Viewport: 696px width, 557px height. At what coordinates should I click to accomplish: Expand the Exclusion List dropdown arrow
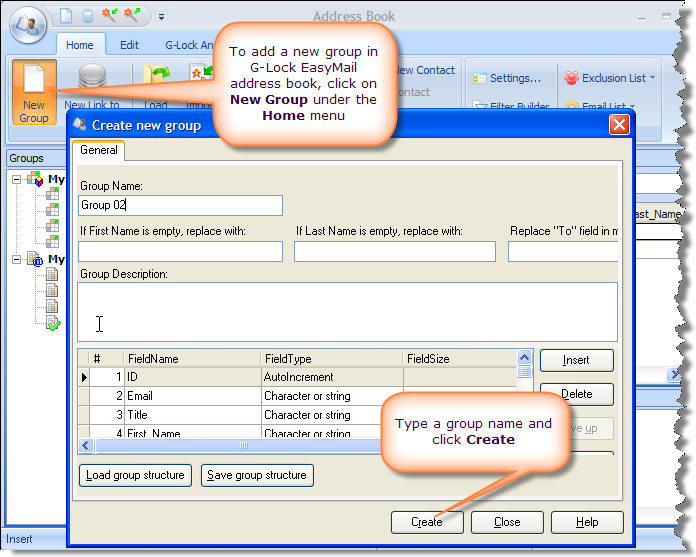click(652, 78)
